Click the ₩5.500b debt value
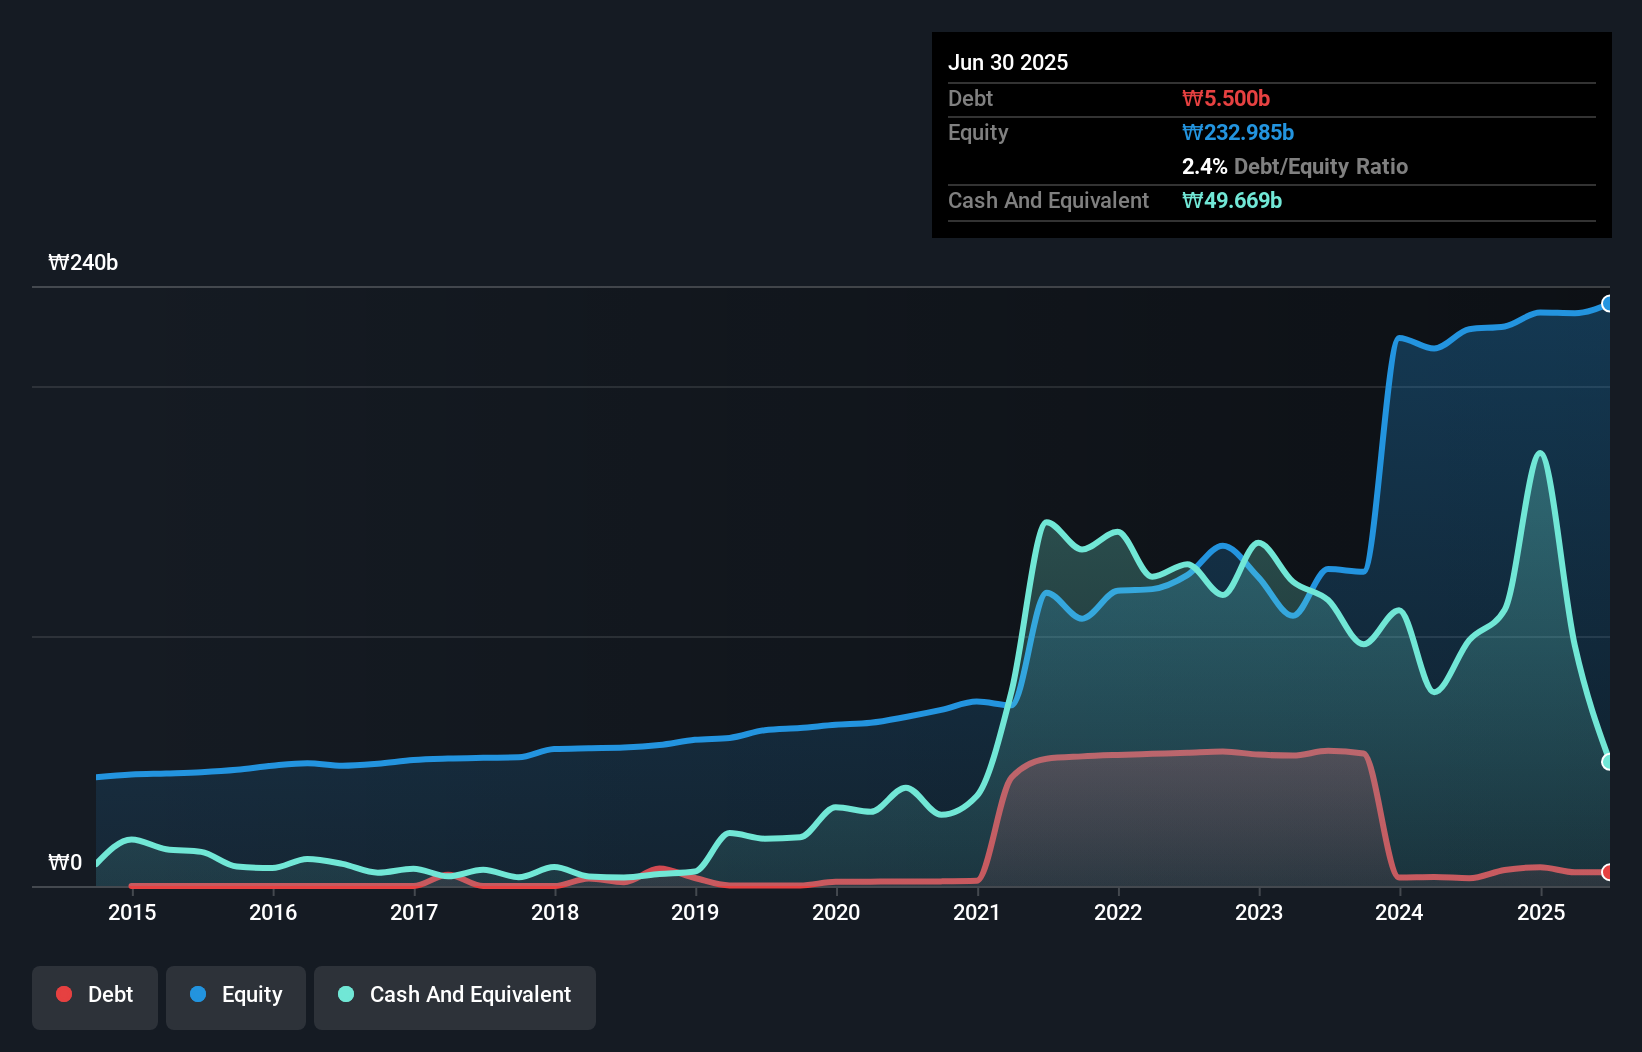 click(1226, 98)
